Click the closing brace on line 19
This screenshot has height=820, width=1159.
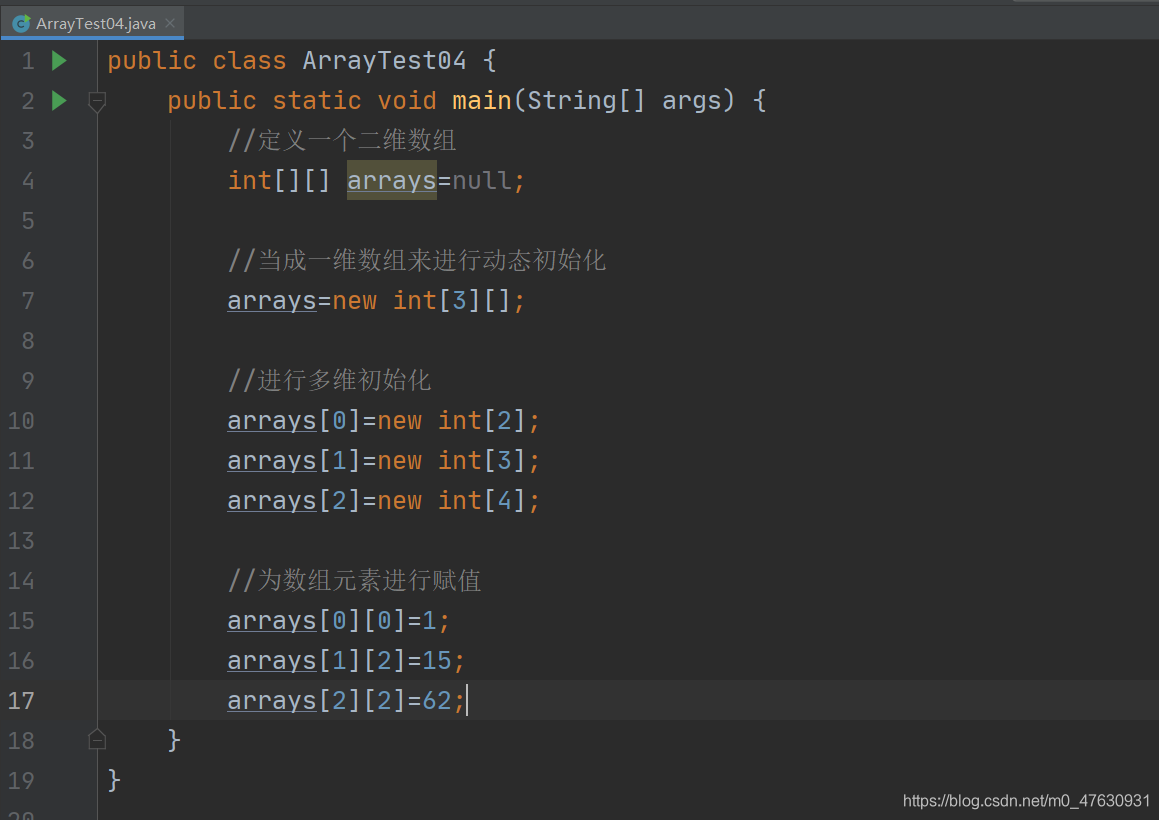point(114,780)
